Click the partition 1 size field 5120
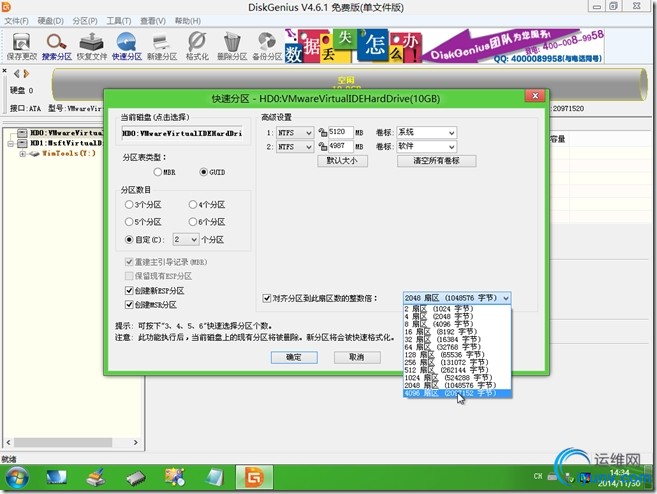Viewport: 657px width, 494px height. coord(340,132)
